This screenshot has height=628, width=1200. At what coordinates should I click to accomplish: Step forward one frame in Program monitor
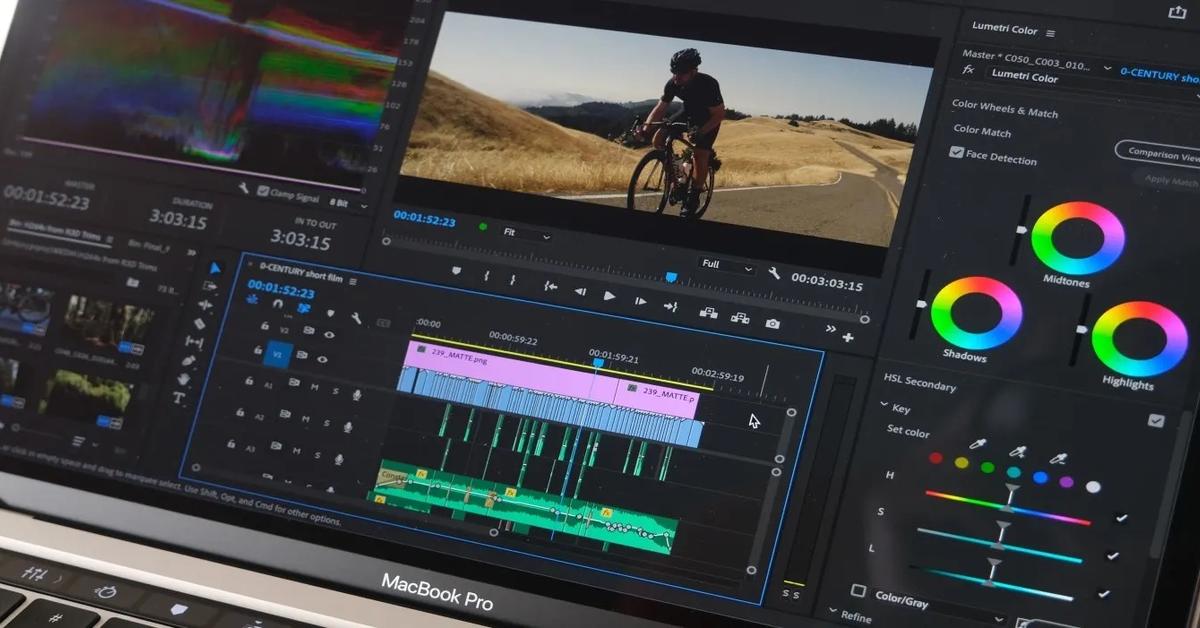coord(640,301)
